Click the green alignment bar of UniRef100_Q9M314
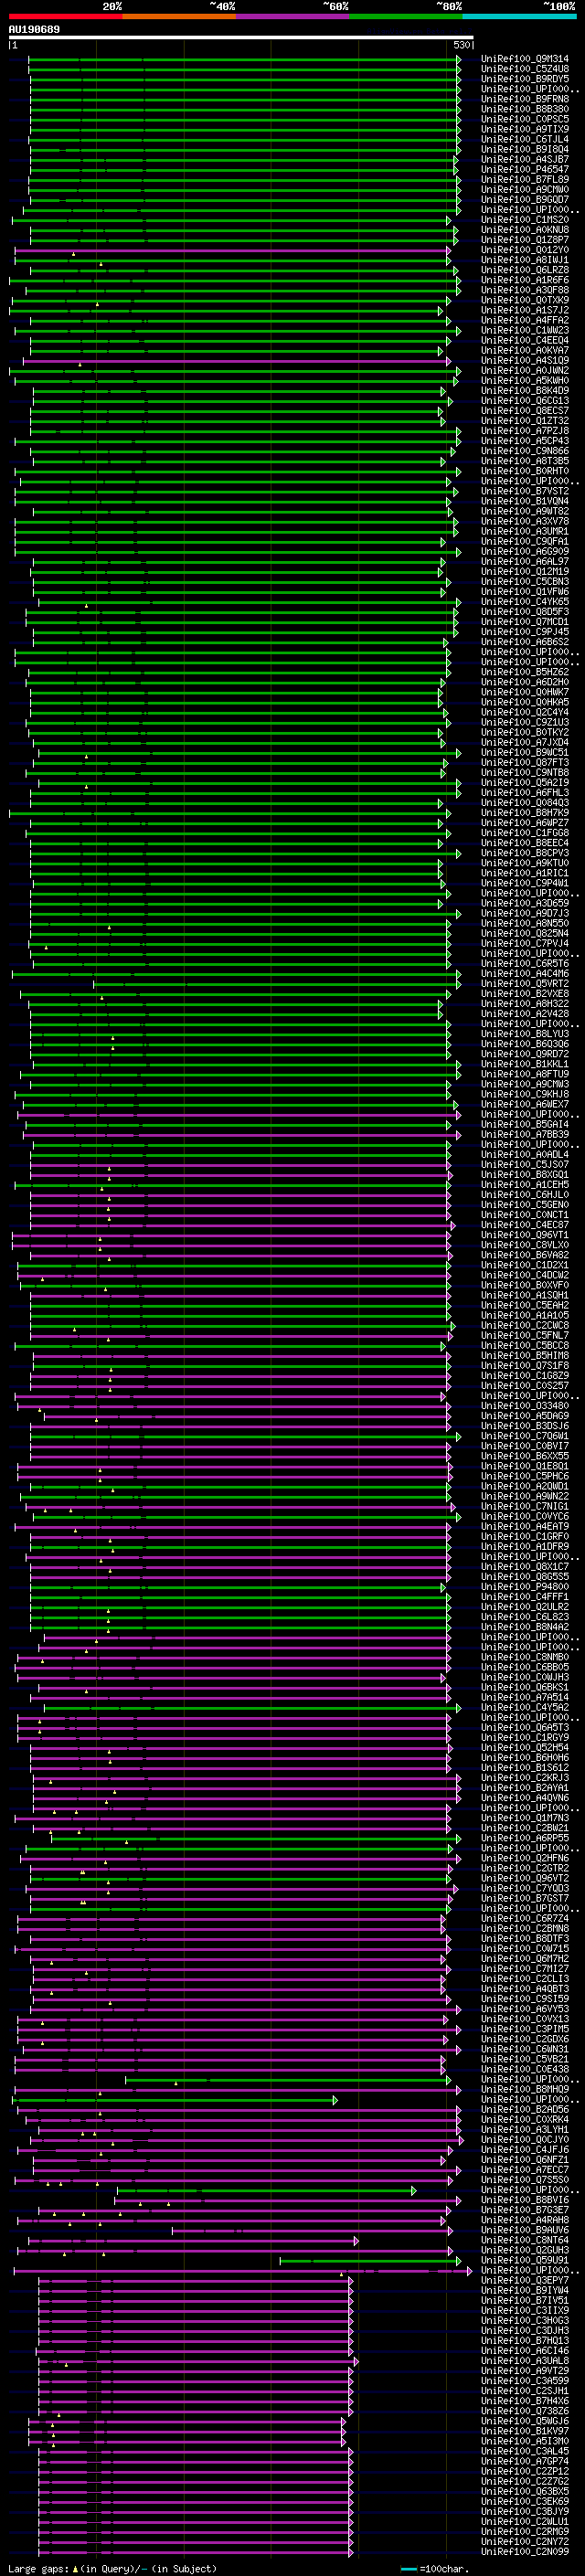 [244, 59]
